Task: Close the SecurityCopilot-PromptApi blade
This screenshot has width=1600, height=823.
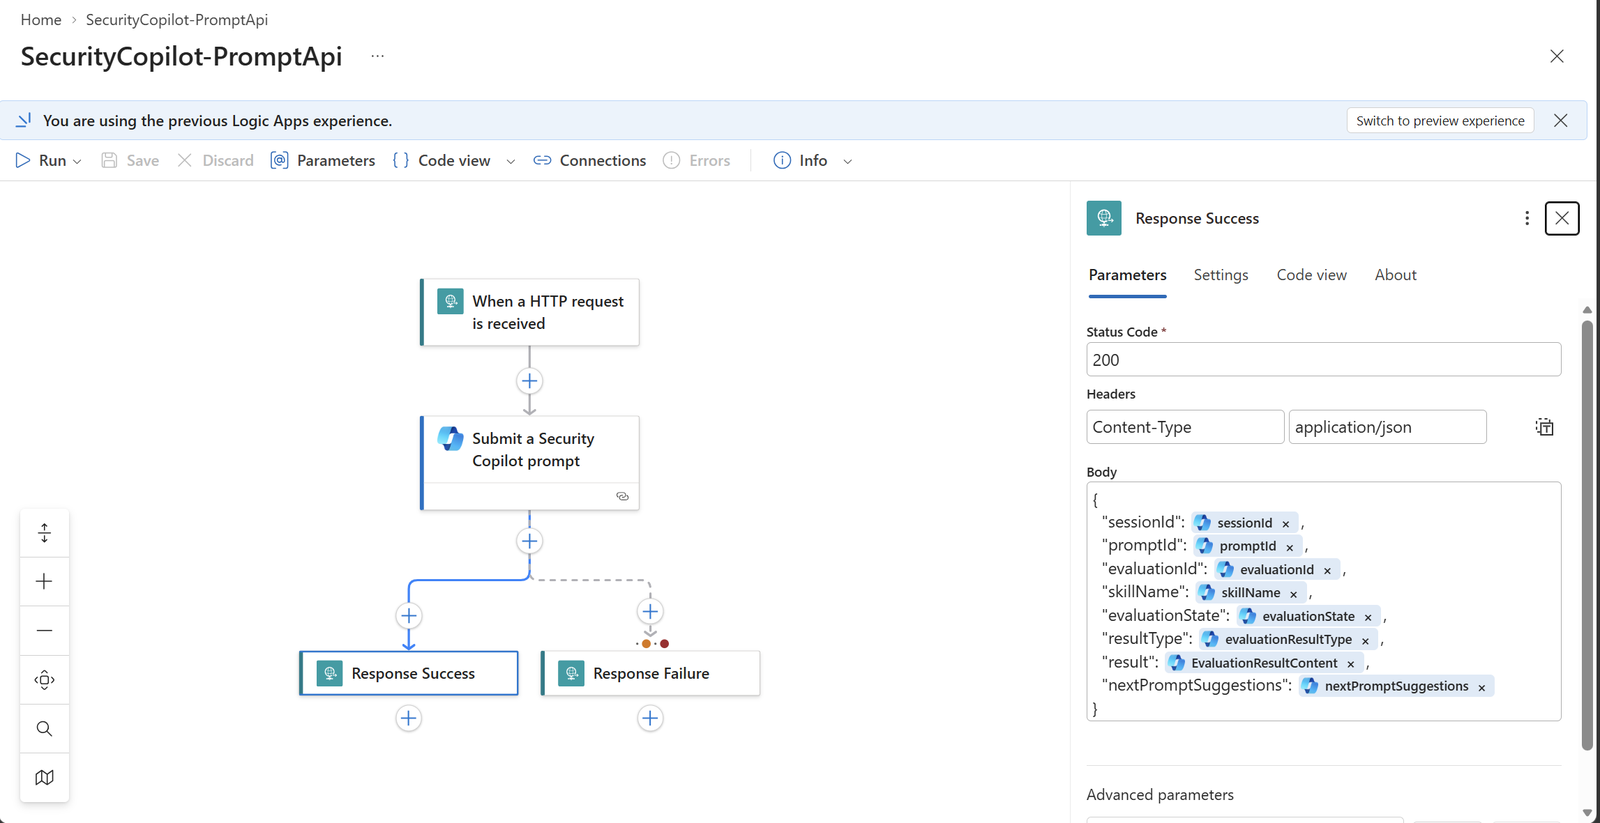Action: point(1557,56)
